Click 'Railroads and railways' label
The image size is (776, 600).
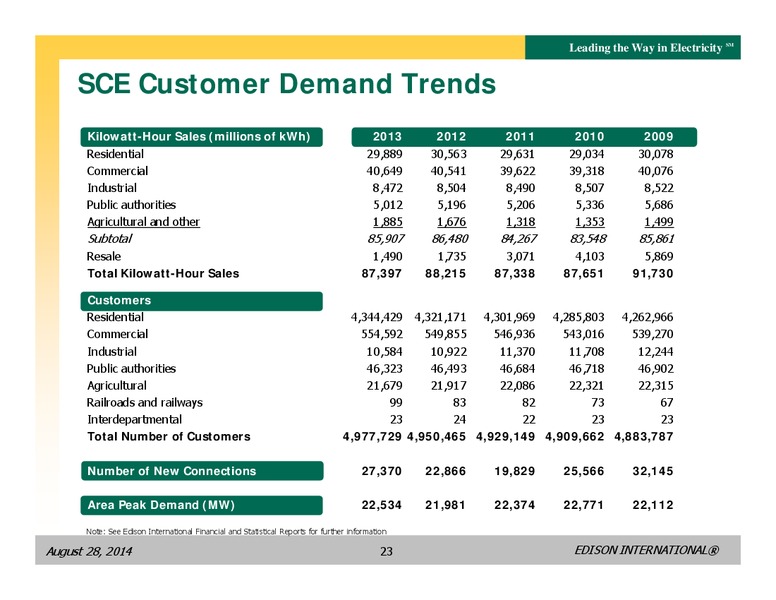pos(145,402)
